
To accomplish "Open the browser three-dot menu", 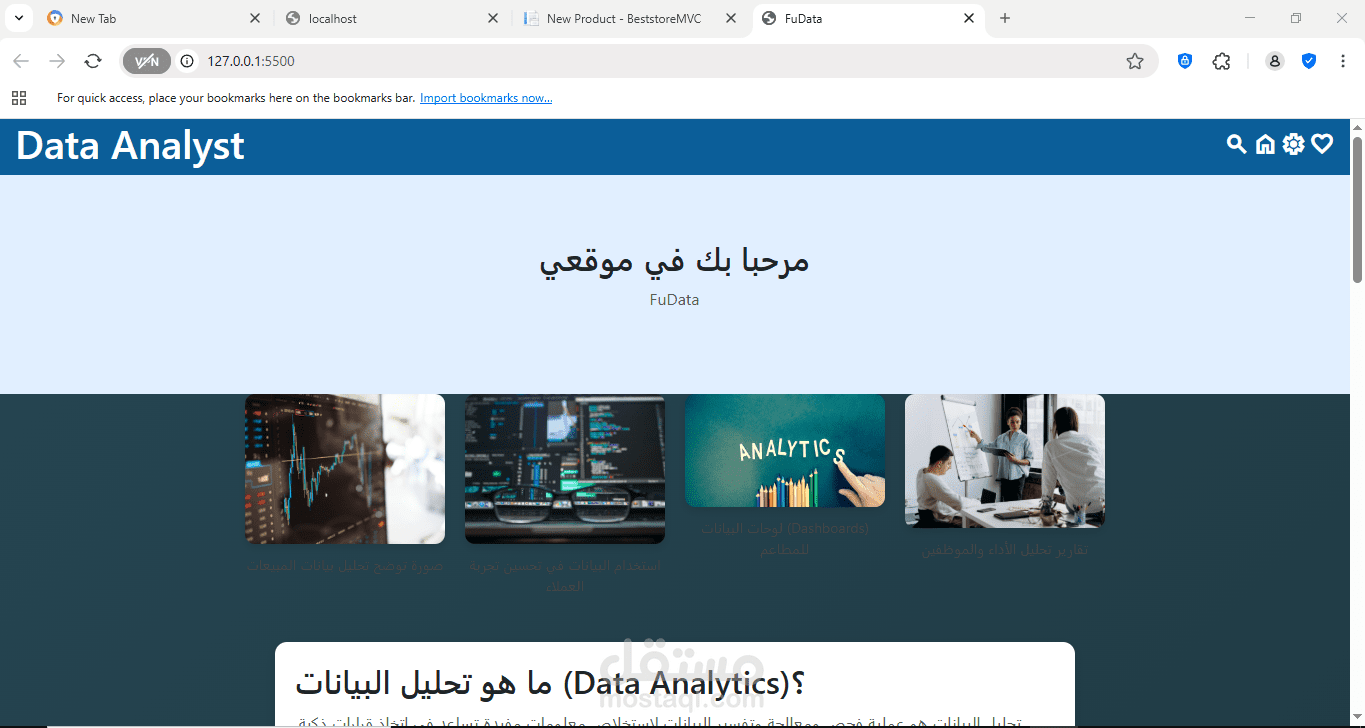I will tap(1343, 61).
